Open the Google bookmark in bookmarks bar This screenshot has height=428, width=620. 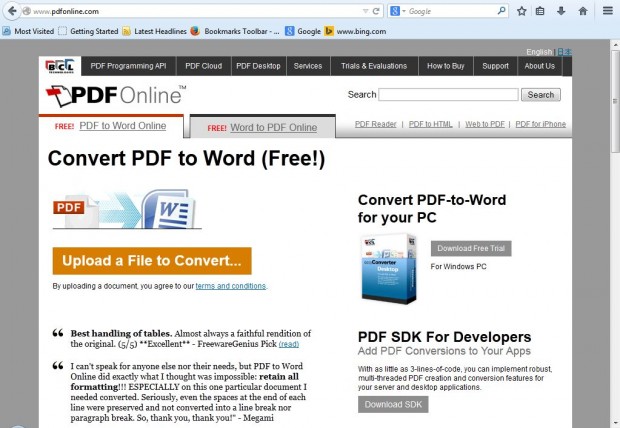pos(303,31)
